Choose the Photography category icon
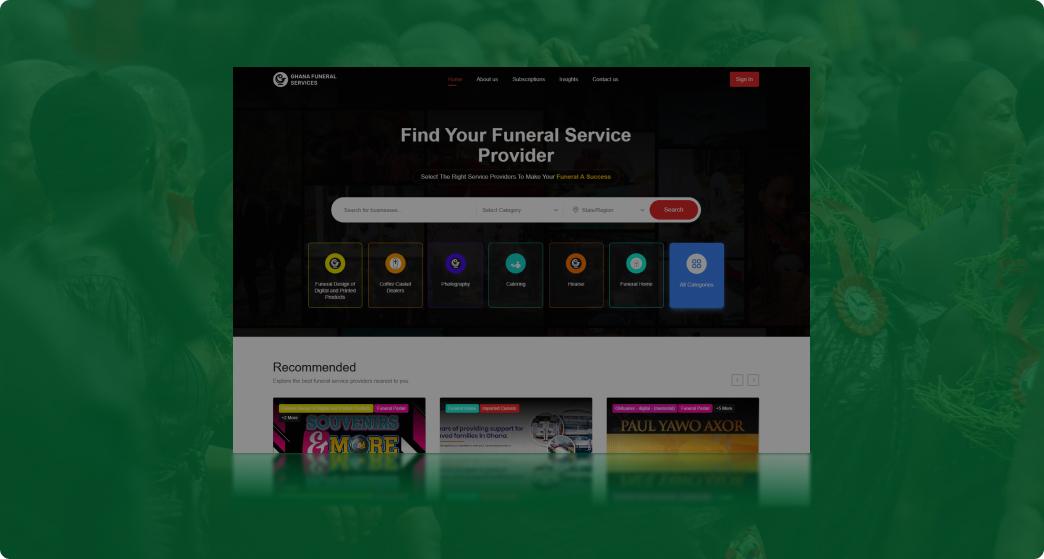Screen dimensions: 1044x559 pyautogui.click(x=455, y=264)
